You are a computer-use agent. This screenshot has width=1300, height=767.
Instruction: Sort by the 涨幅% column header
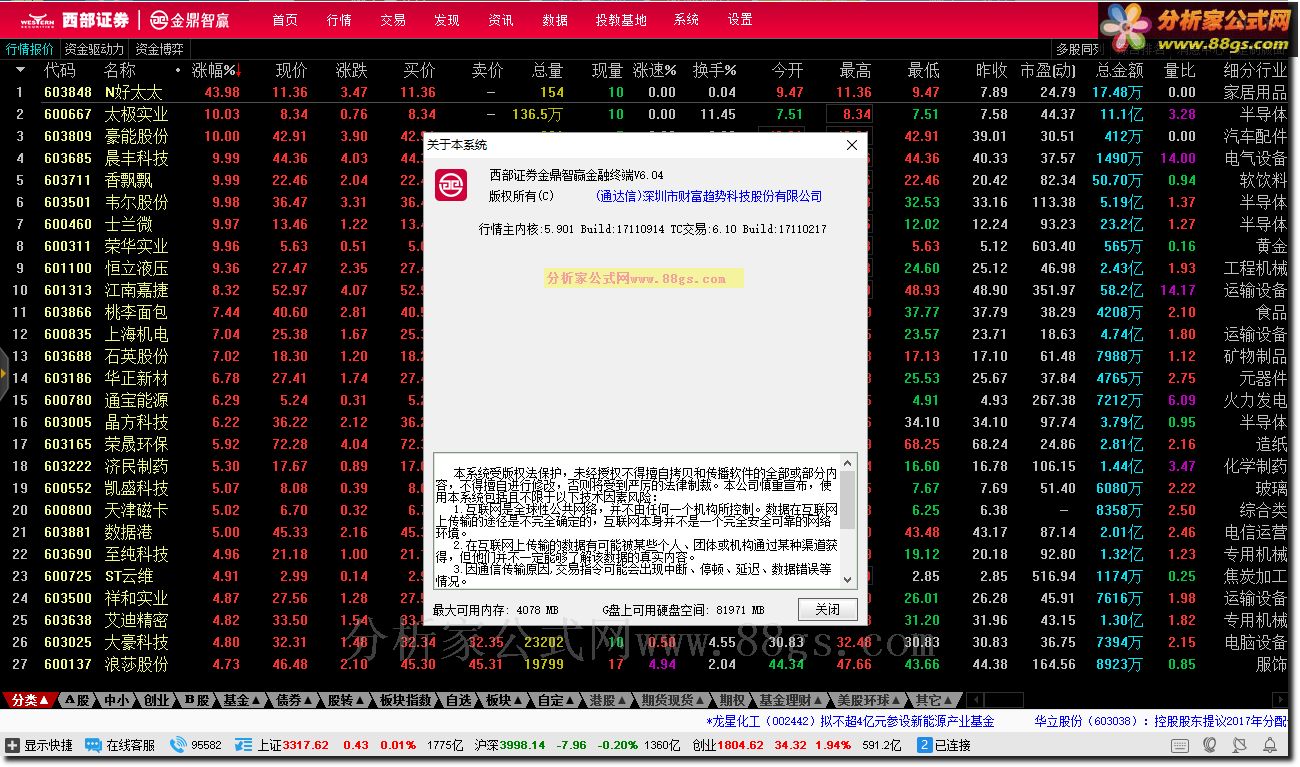pos(214,70)
